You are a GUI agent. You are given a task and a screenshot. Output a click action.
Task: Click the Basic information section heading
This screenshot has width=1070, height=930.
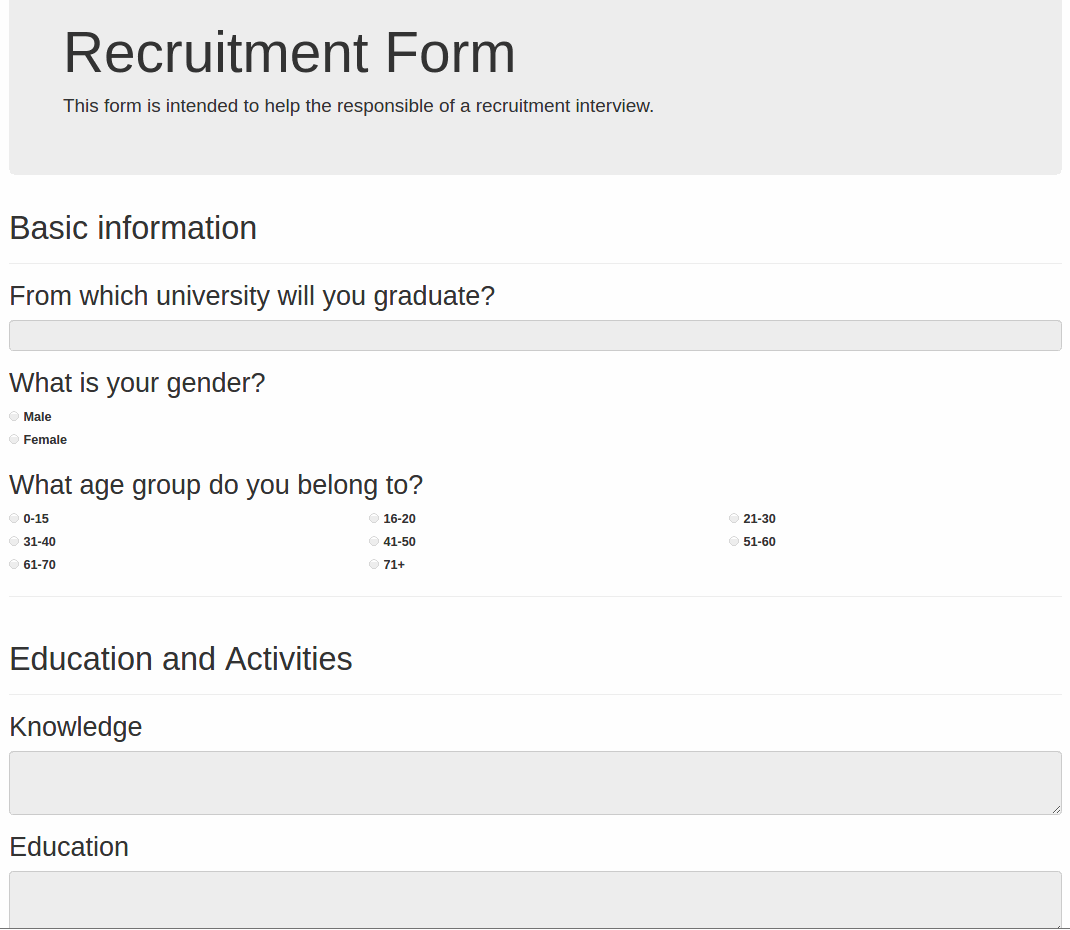coord(133,228)
